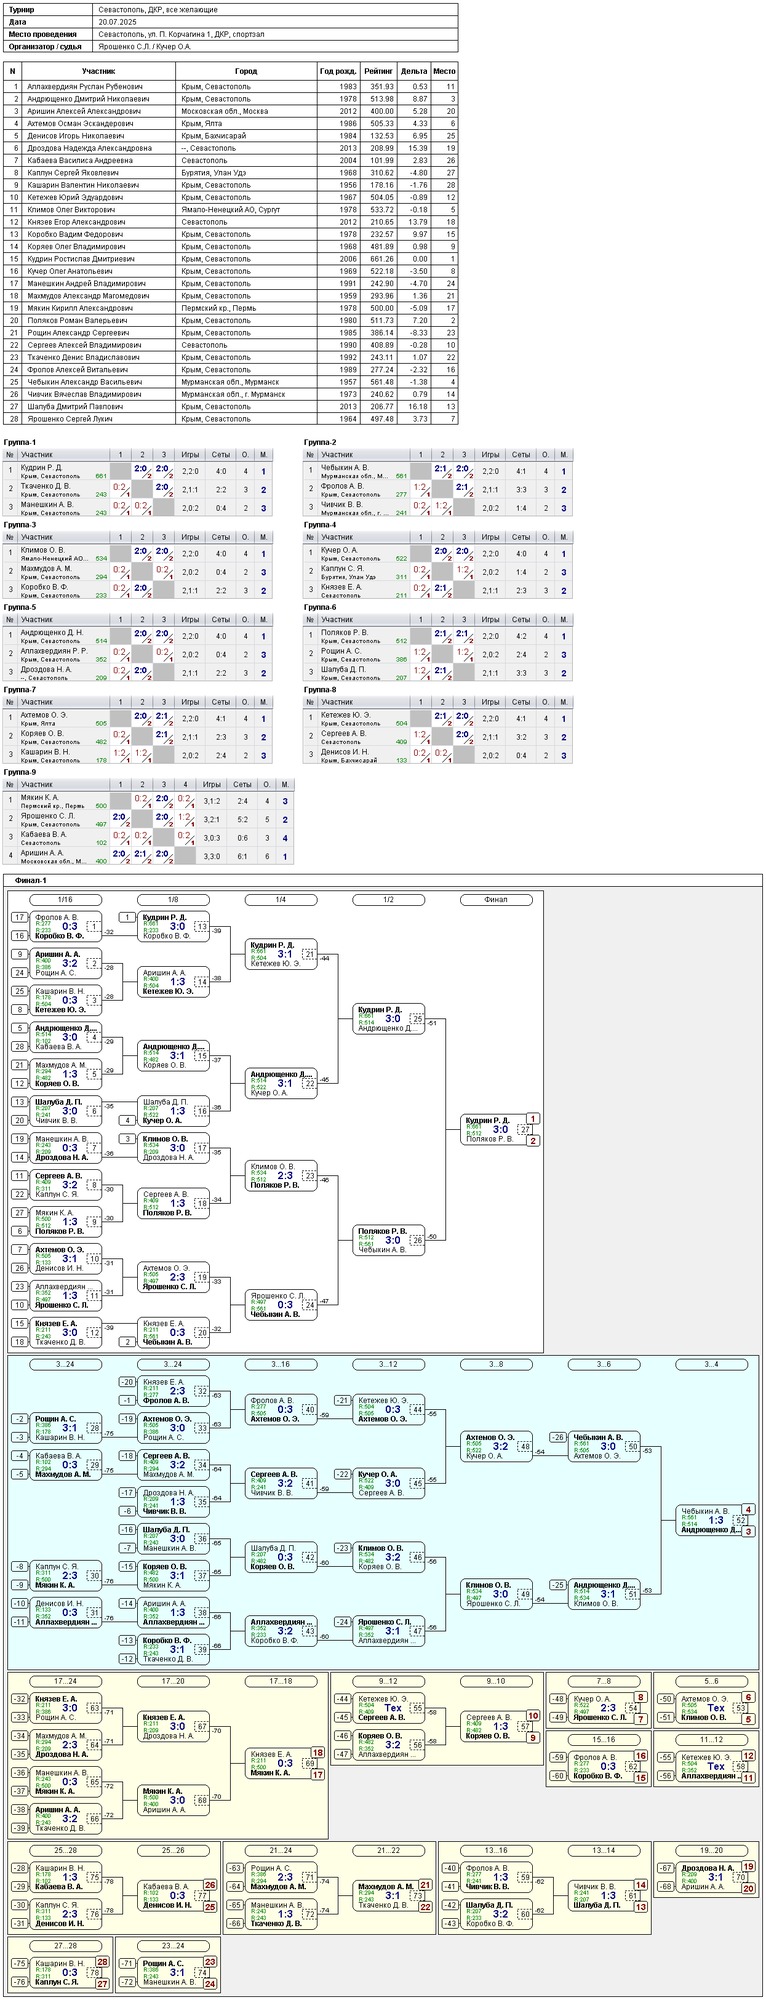Click the "Место" column header
766x2000 pixels.
[x=444, y=72]
